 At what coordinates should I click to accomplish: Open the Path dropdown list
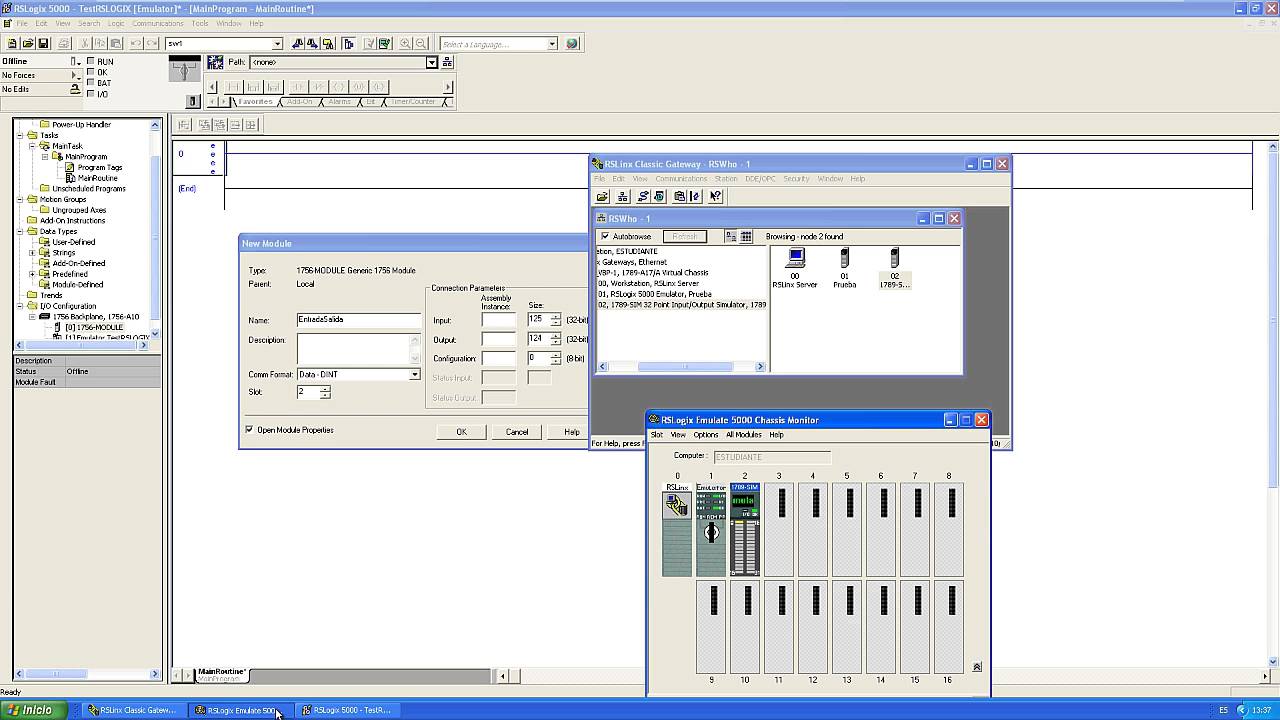point(432,62)
